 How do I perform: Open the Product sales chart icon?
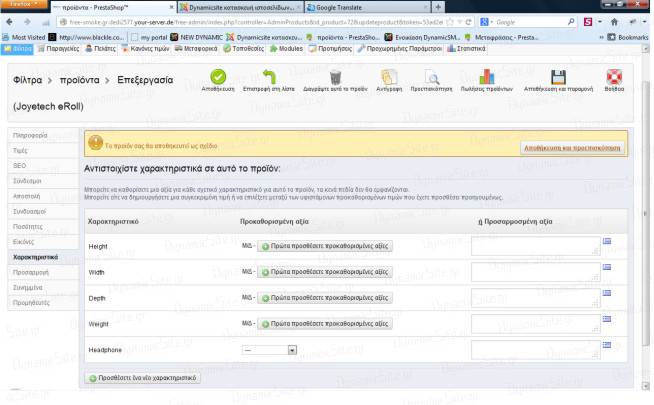point(486,77)
